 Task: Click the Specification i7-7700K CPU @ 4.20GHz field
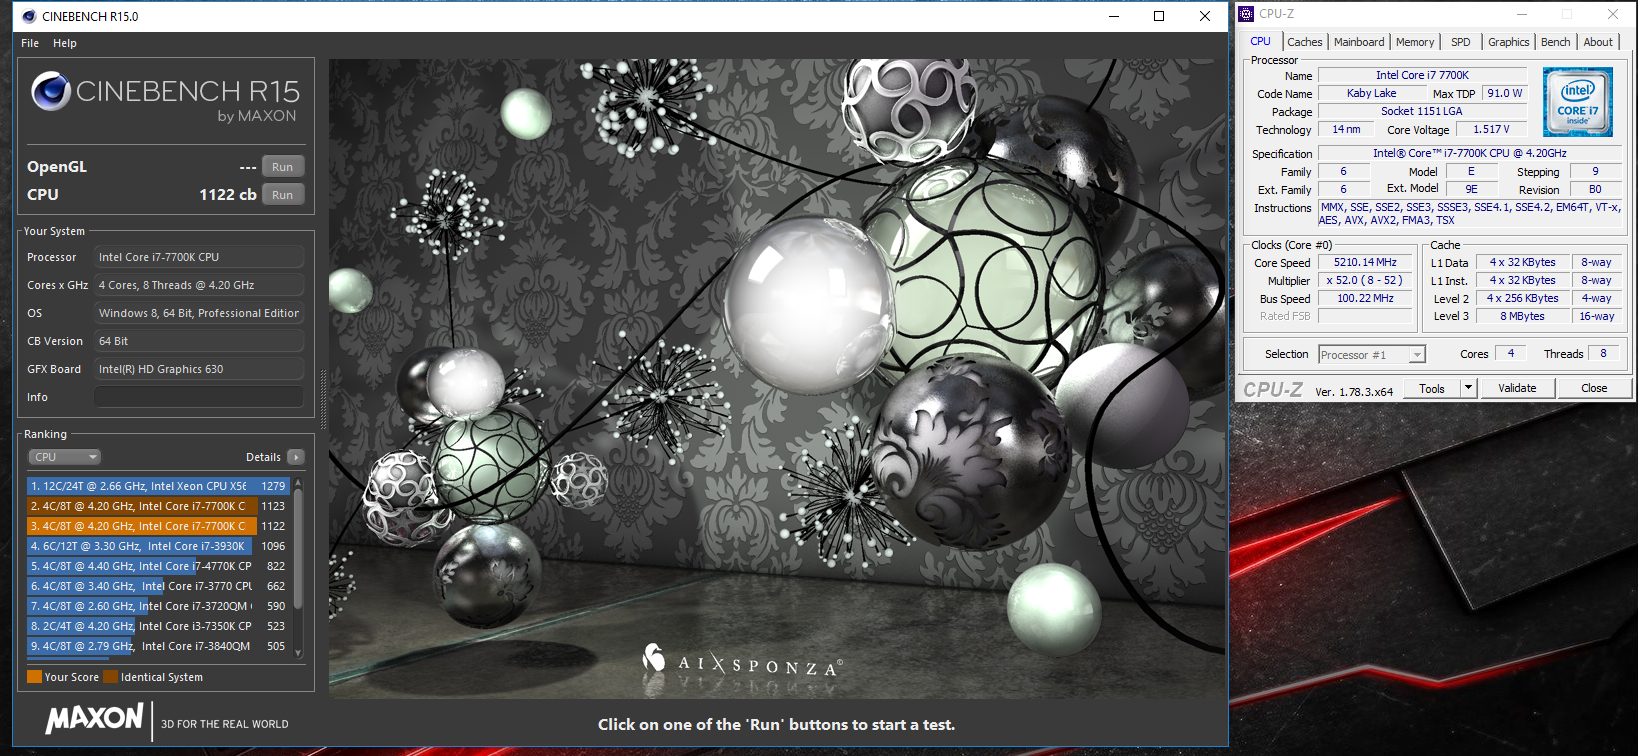pyautogui.click(x=1470, y=154)
